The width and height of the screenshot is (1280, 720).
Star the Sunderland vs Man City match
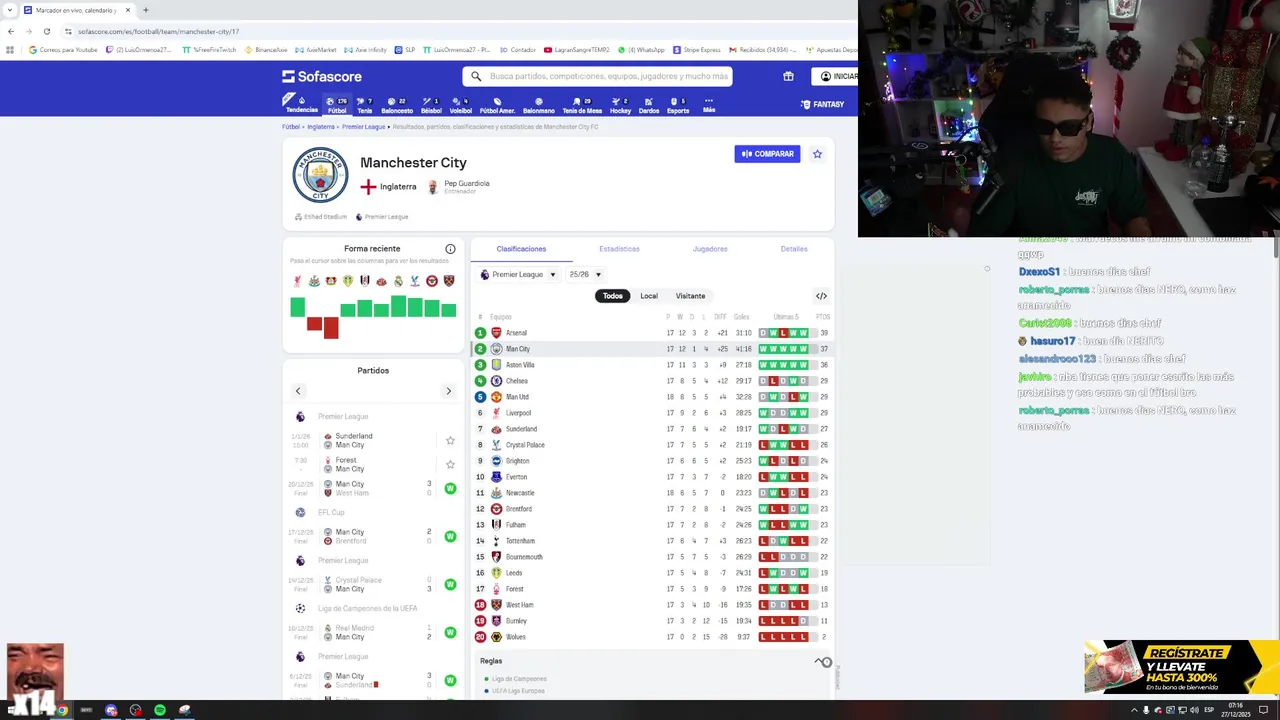pos(450,441)
